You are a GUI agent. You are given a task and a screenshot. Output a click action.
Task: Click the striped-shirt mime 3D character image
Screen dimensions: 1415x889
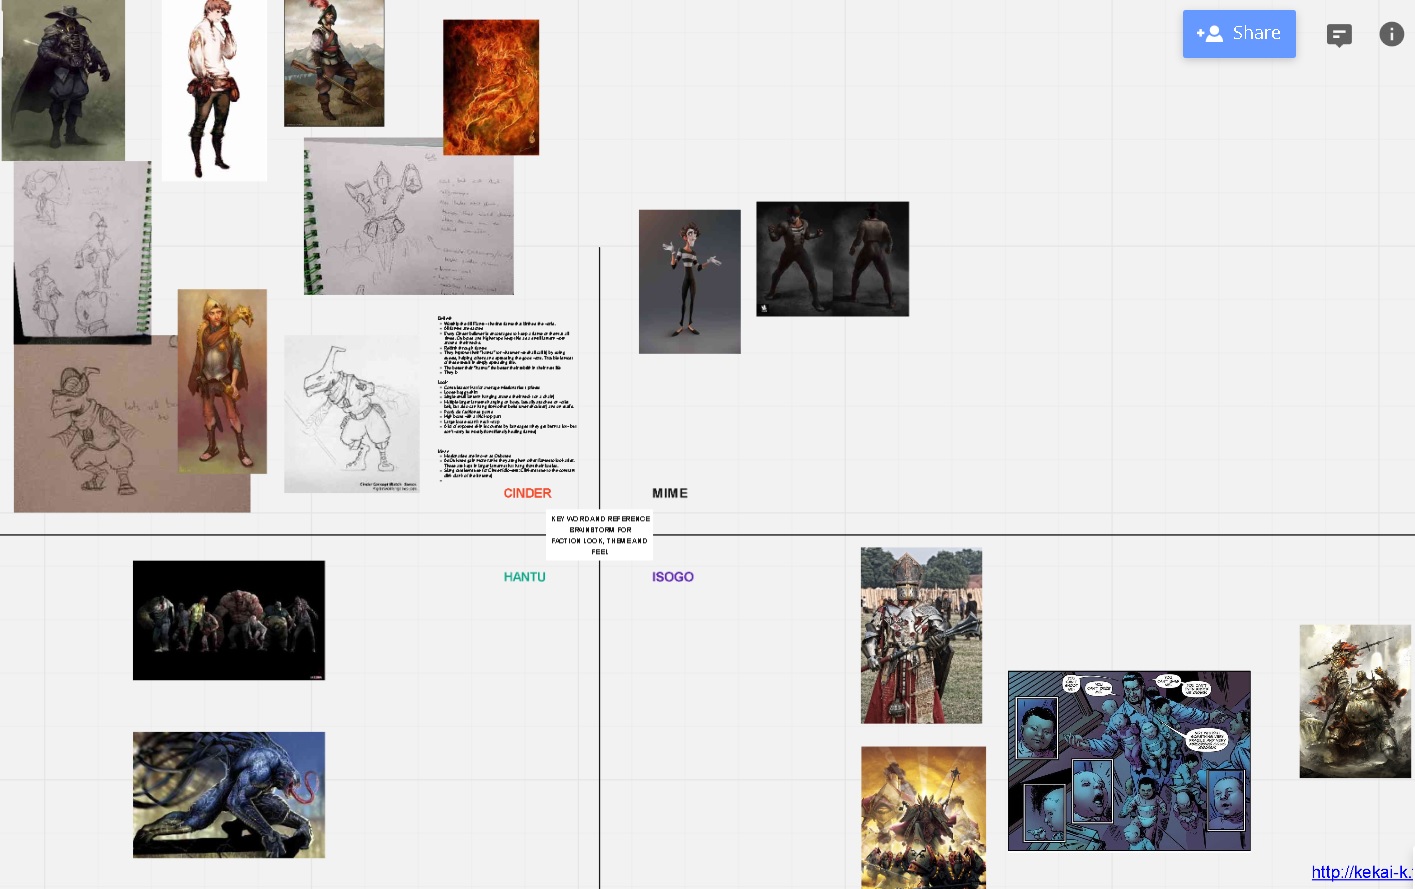(689, 281)
